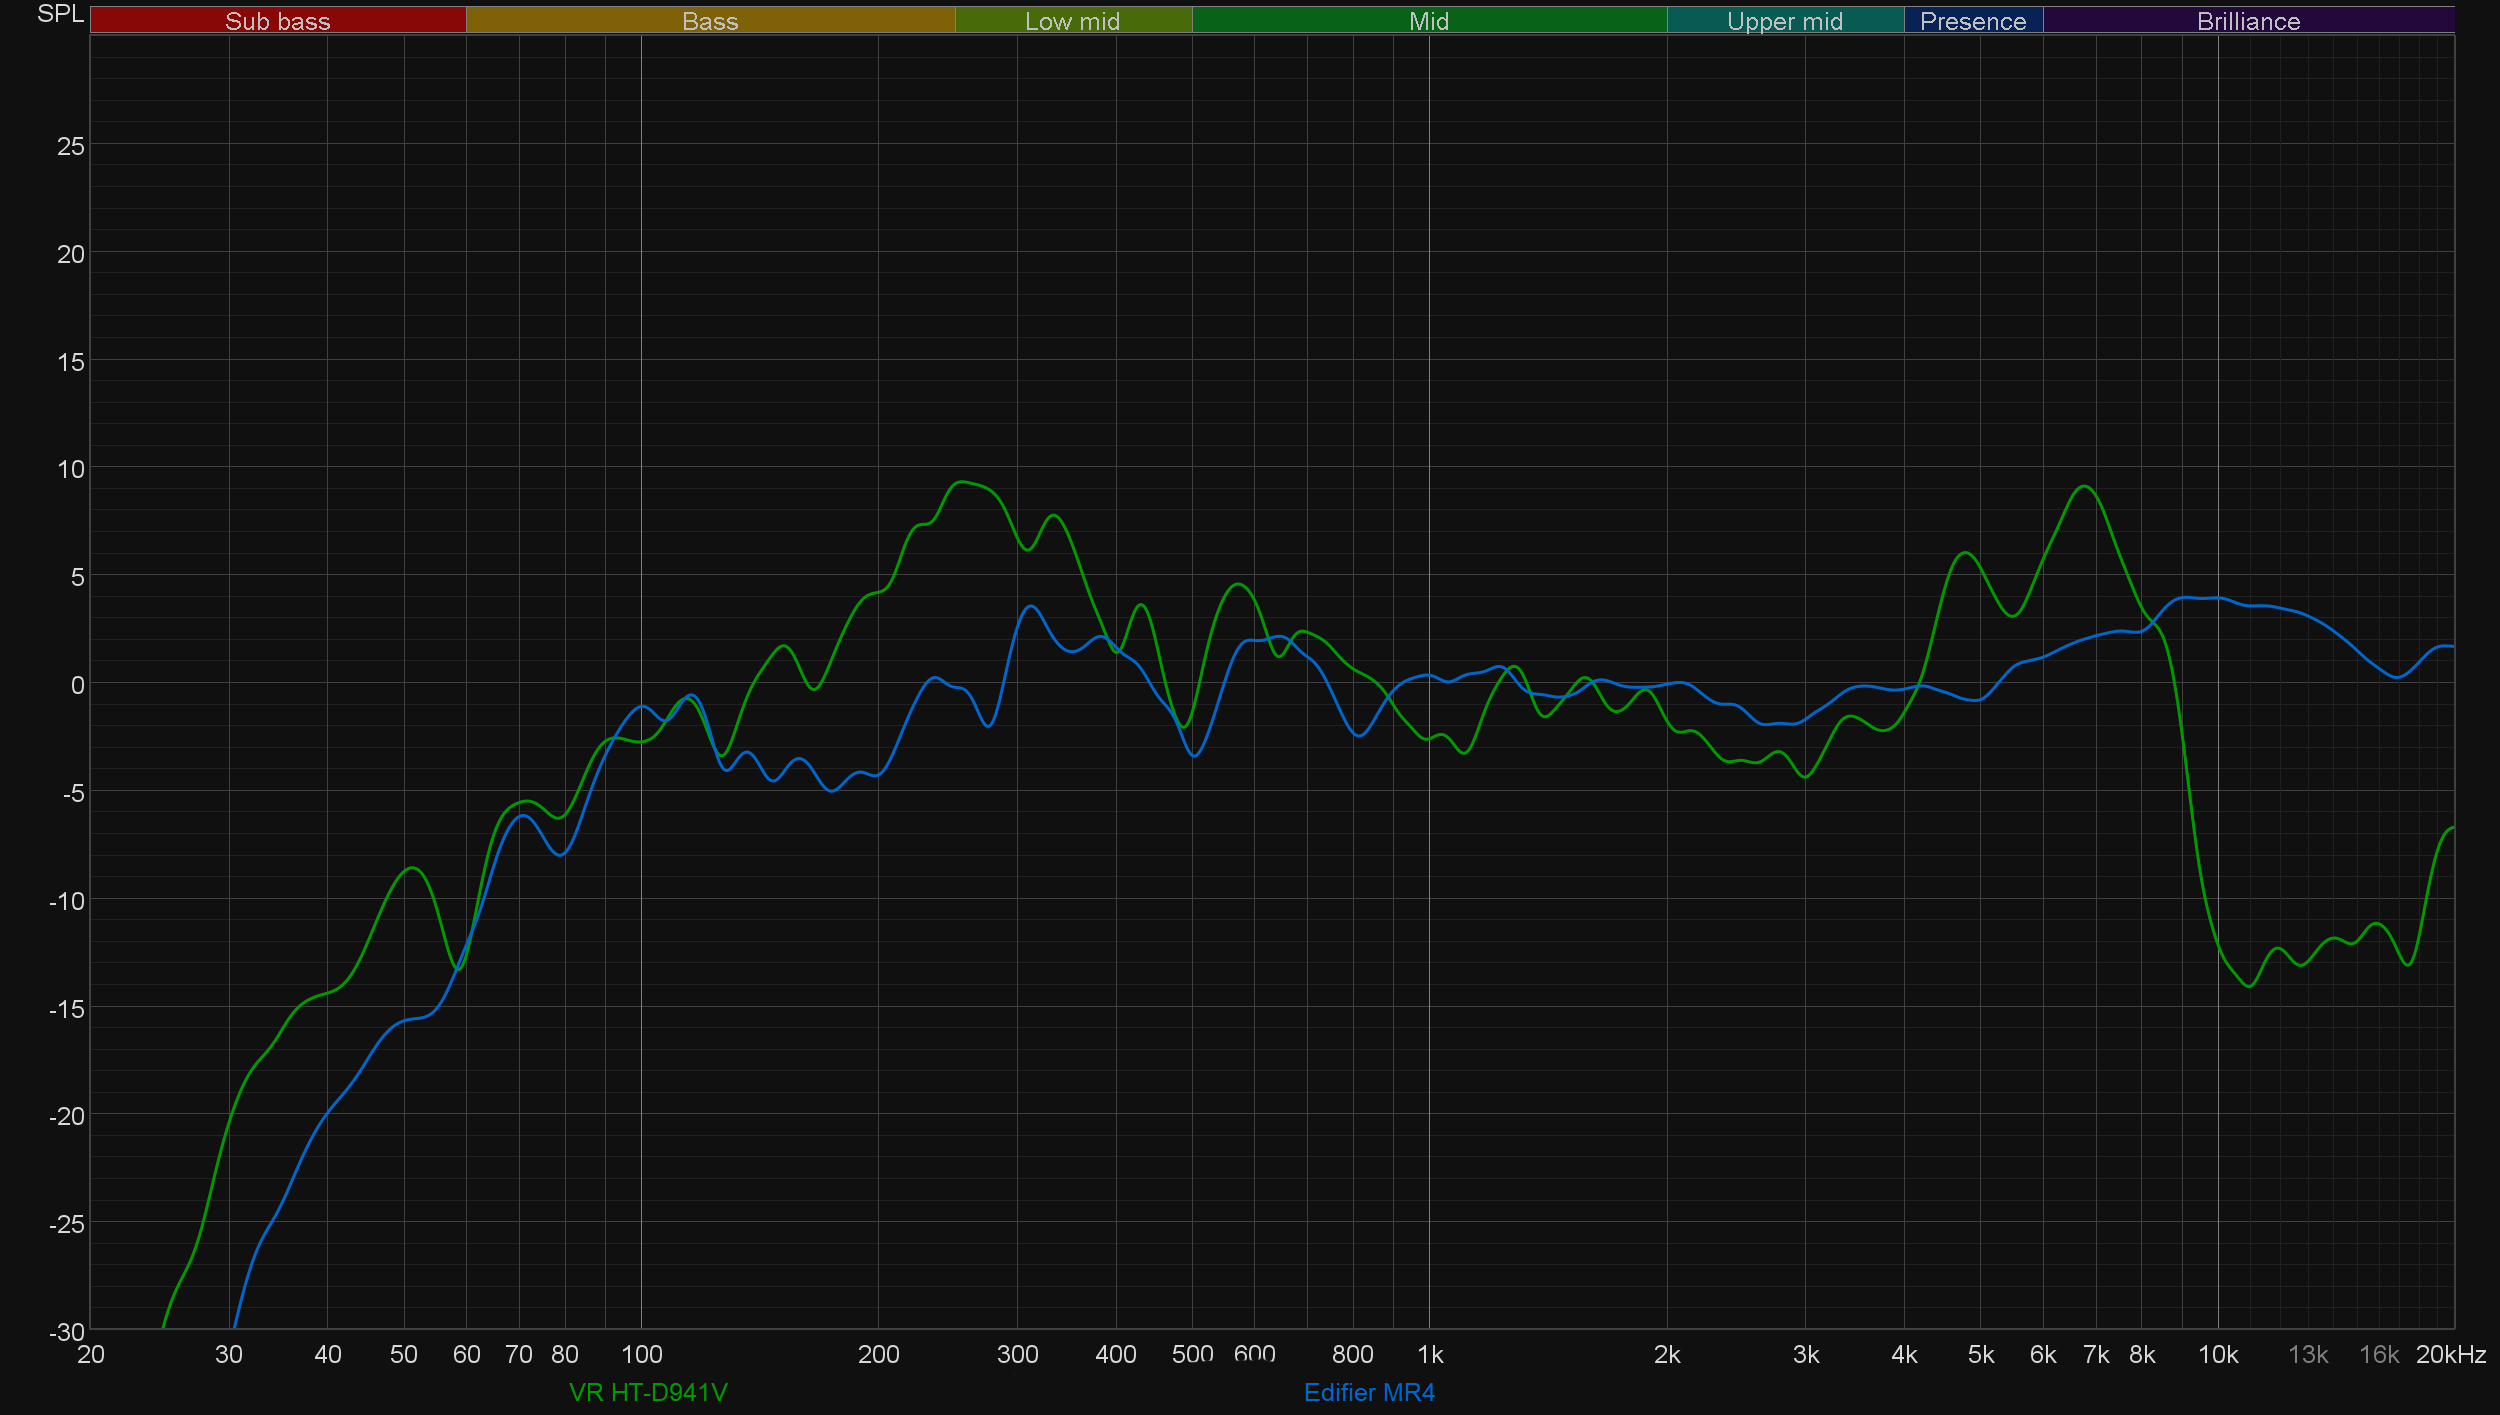2500x1415 pixels.
Task: Click the Brilliance band header
Action: [x=2247, y=21]
